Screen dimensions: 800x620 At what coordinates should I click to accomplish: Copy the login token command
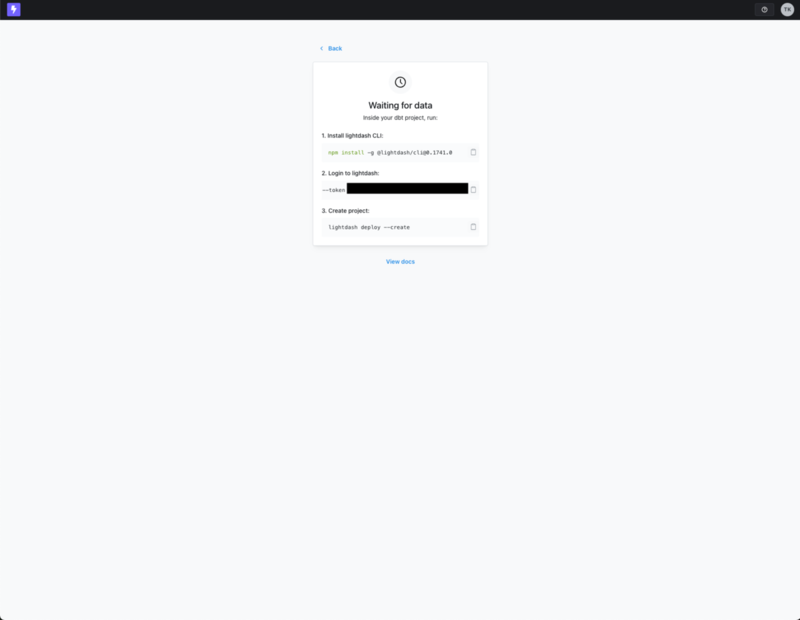(x=473, y=190)
